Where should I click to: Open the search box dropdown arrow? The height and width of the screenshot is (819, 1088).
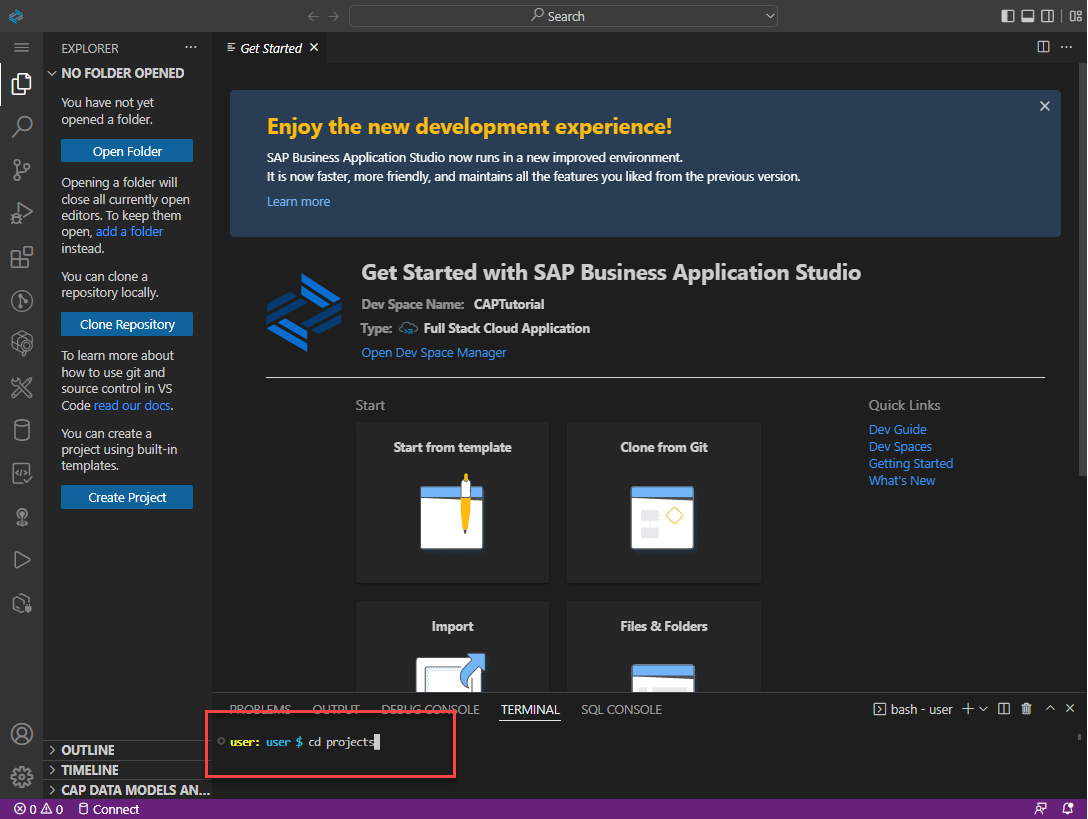(x=770, y=16)
